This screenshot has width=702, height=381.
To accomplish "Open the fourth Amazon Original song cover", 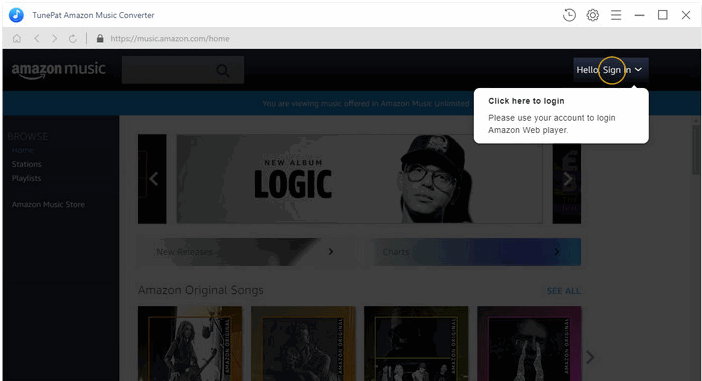I will click(529, 343).
